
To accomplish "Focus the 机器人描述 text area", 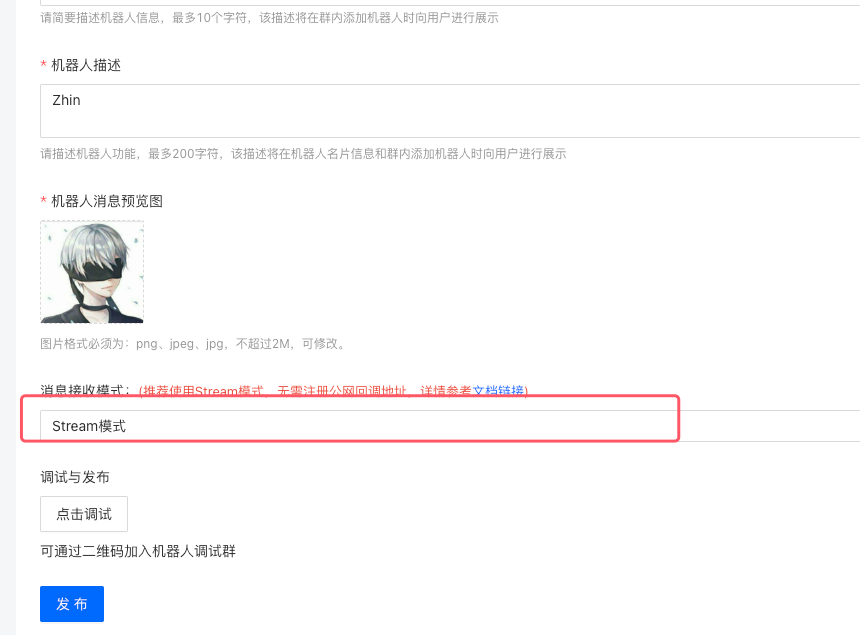I will coord(450,111).
